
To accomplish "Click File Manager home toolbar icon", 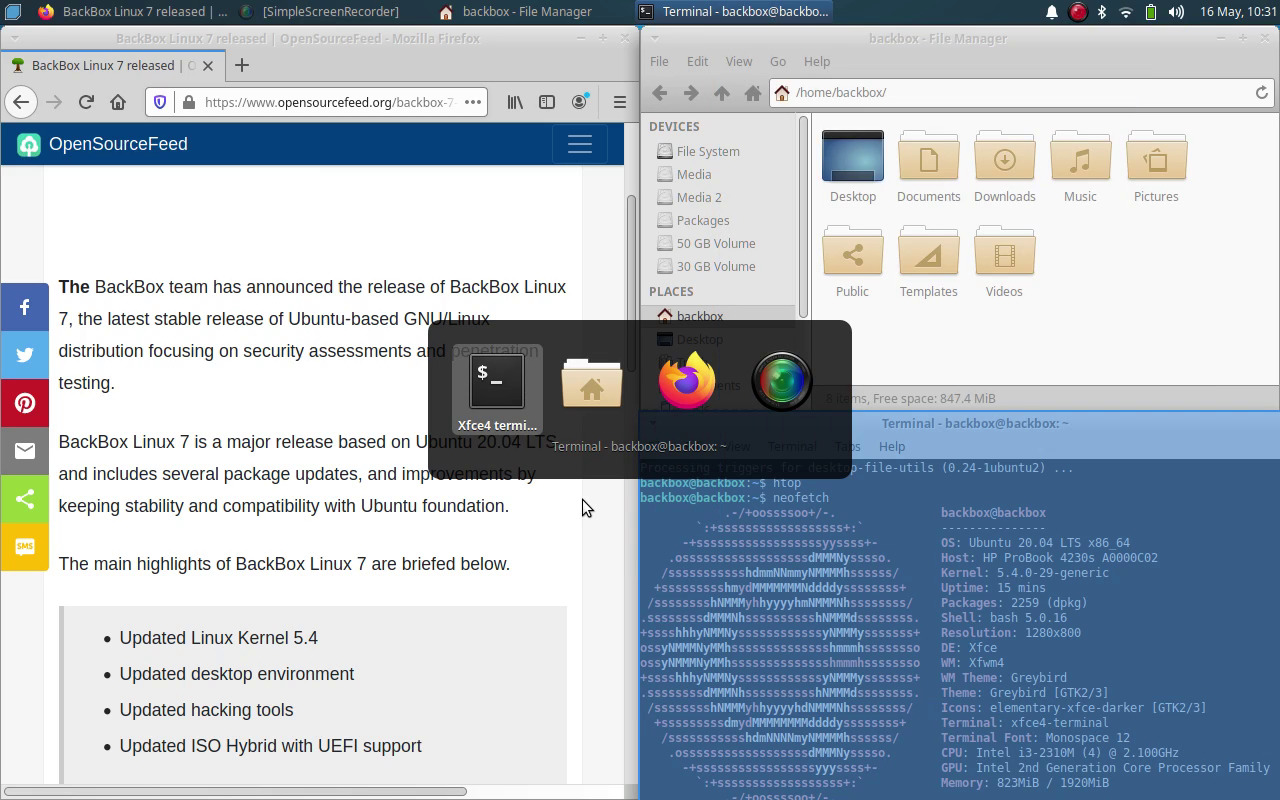I will coord(753,93).
